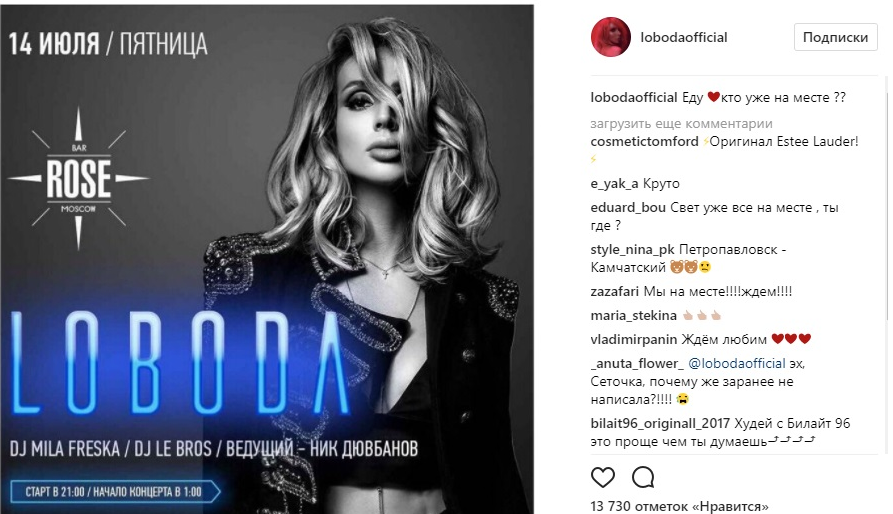Click the LOBODA concert poster image
This screenshot has height=514, width=893.
267,259
